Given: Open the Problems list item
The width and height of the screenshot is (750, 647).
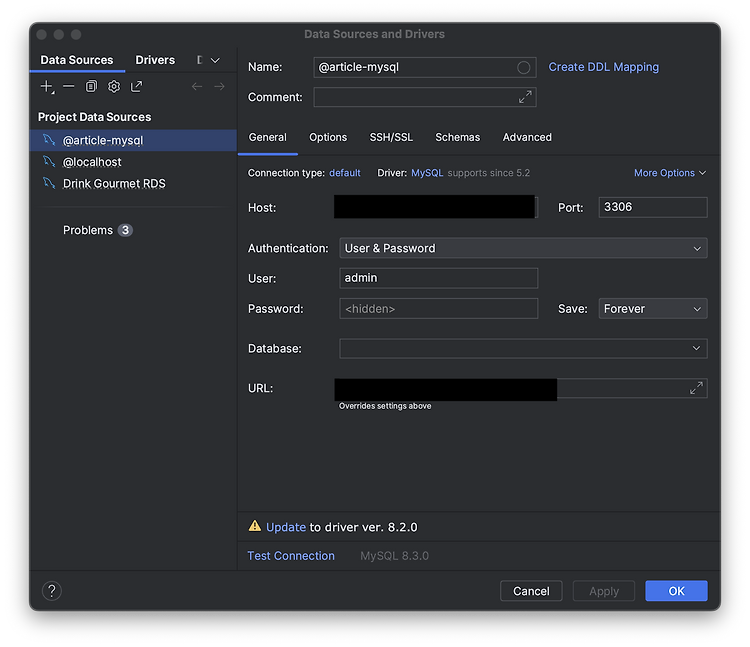Looking at the screenshot, I should 133,230.
